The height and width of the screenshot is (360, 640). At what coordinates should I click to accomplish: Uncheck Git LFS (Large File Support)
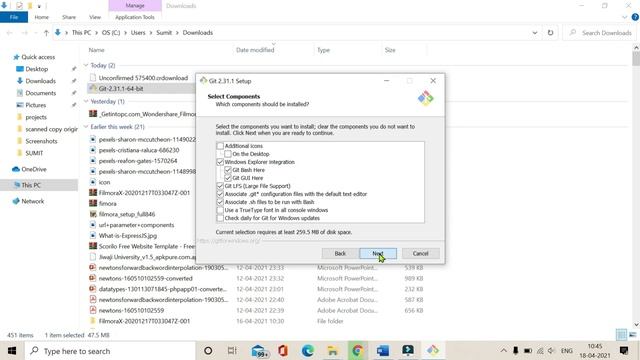(x=220, y=186)
